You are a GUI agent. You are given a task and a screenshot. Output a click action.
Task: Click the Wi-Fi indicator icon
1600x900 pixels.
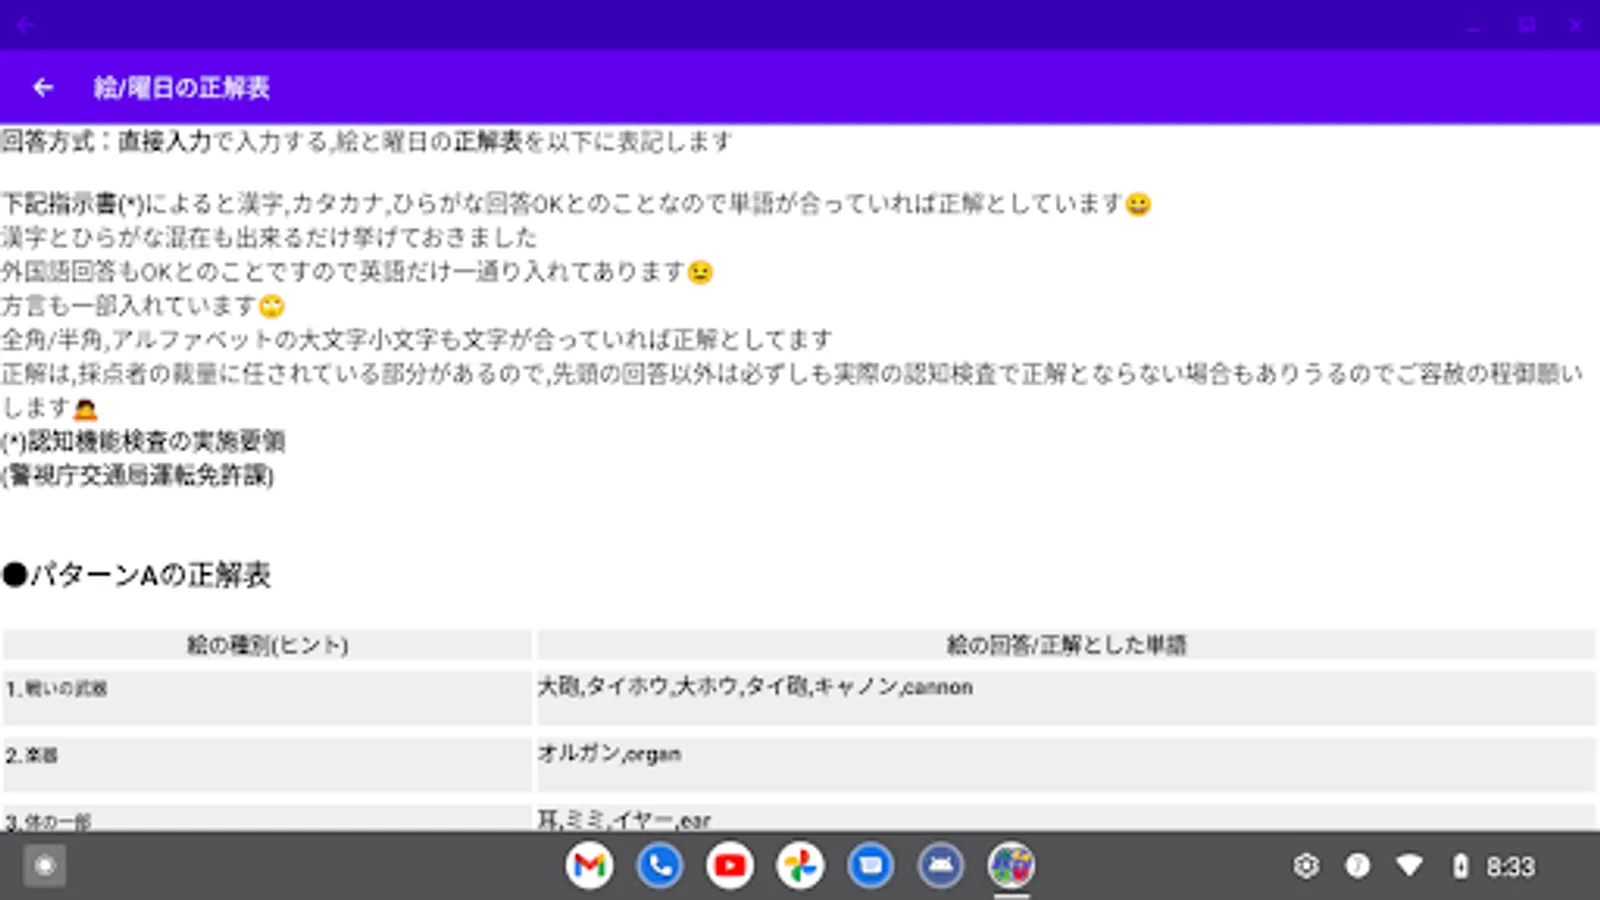click(1410, 866)
